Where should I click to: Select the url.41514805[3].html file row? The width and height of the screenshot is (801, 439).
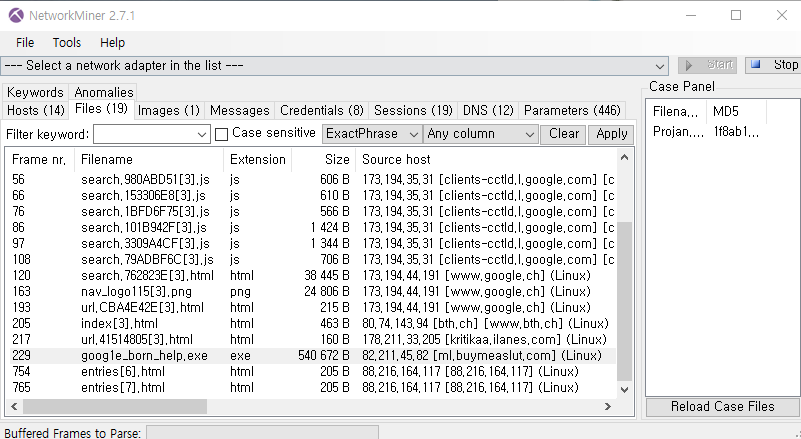[x=313, y=339]
